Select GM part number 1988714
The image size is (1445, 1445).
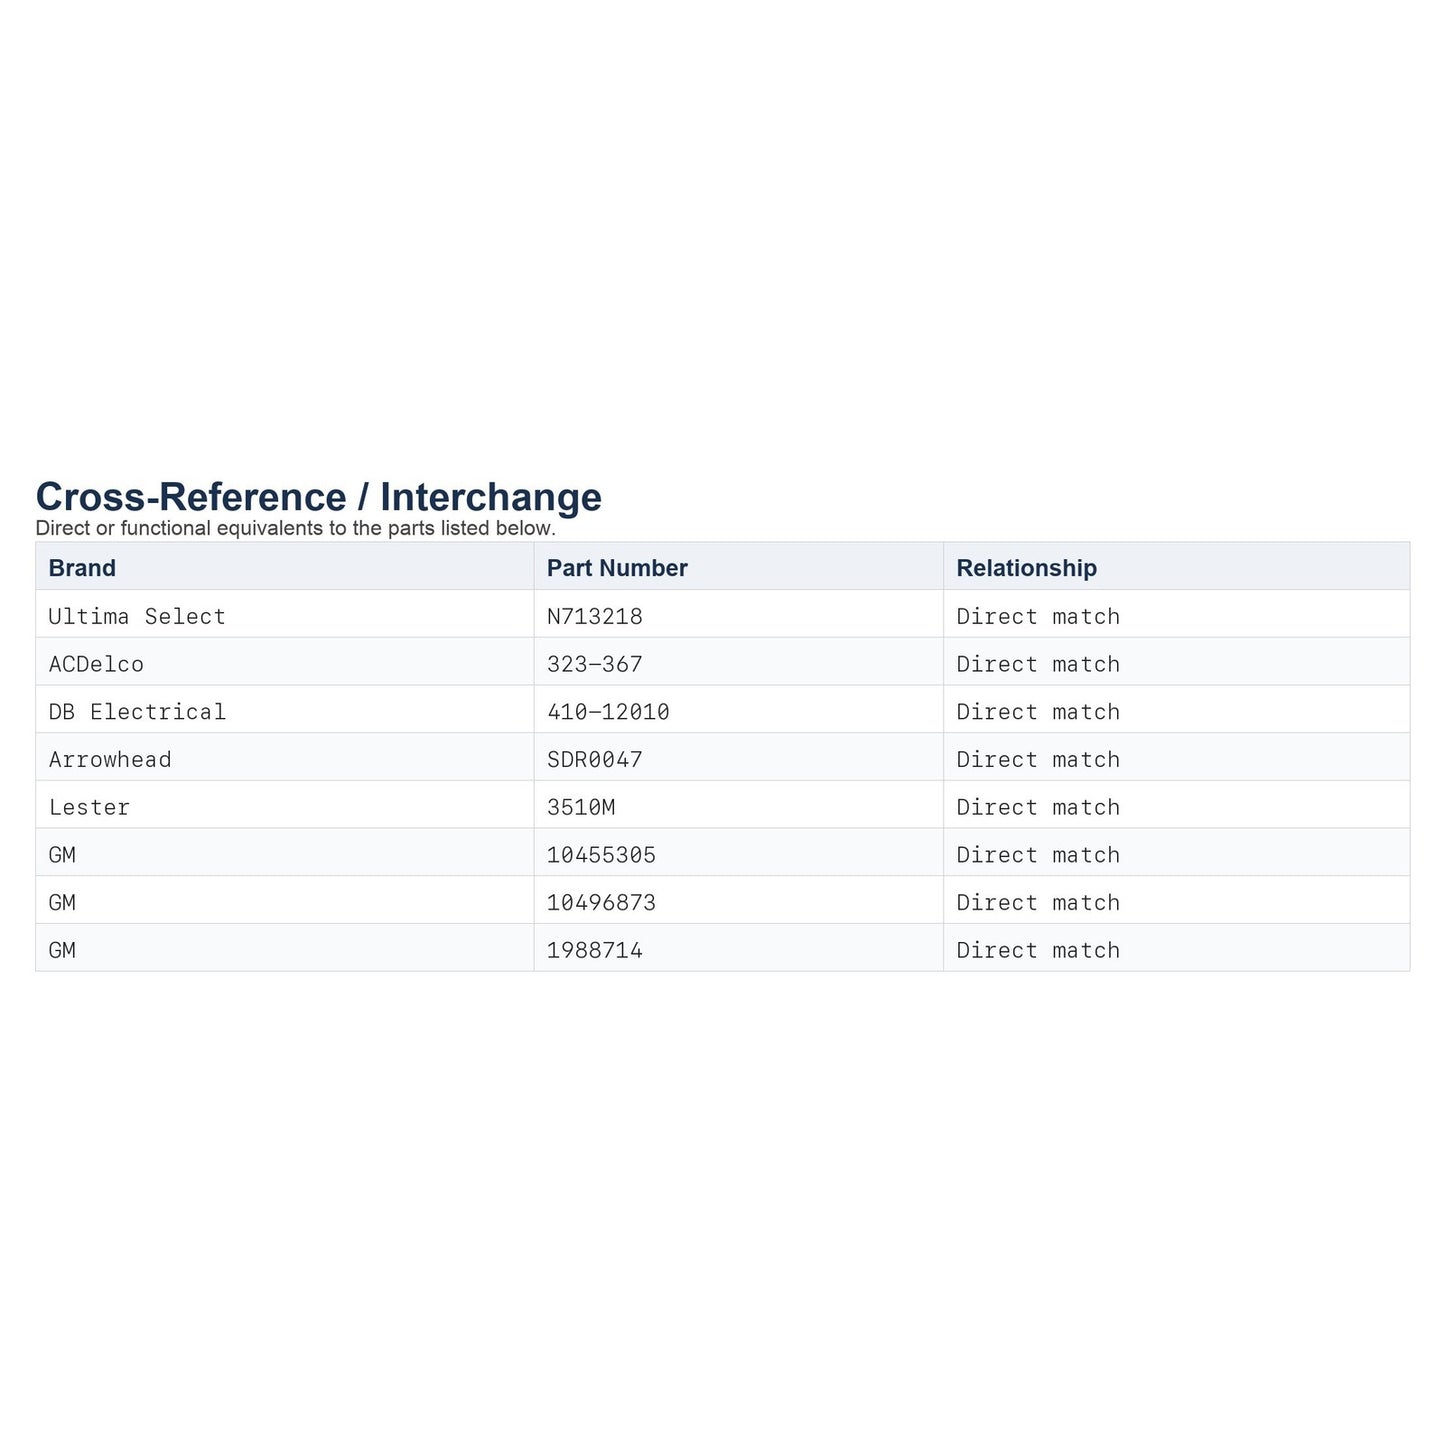pos(594,951)
